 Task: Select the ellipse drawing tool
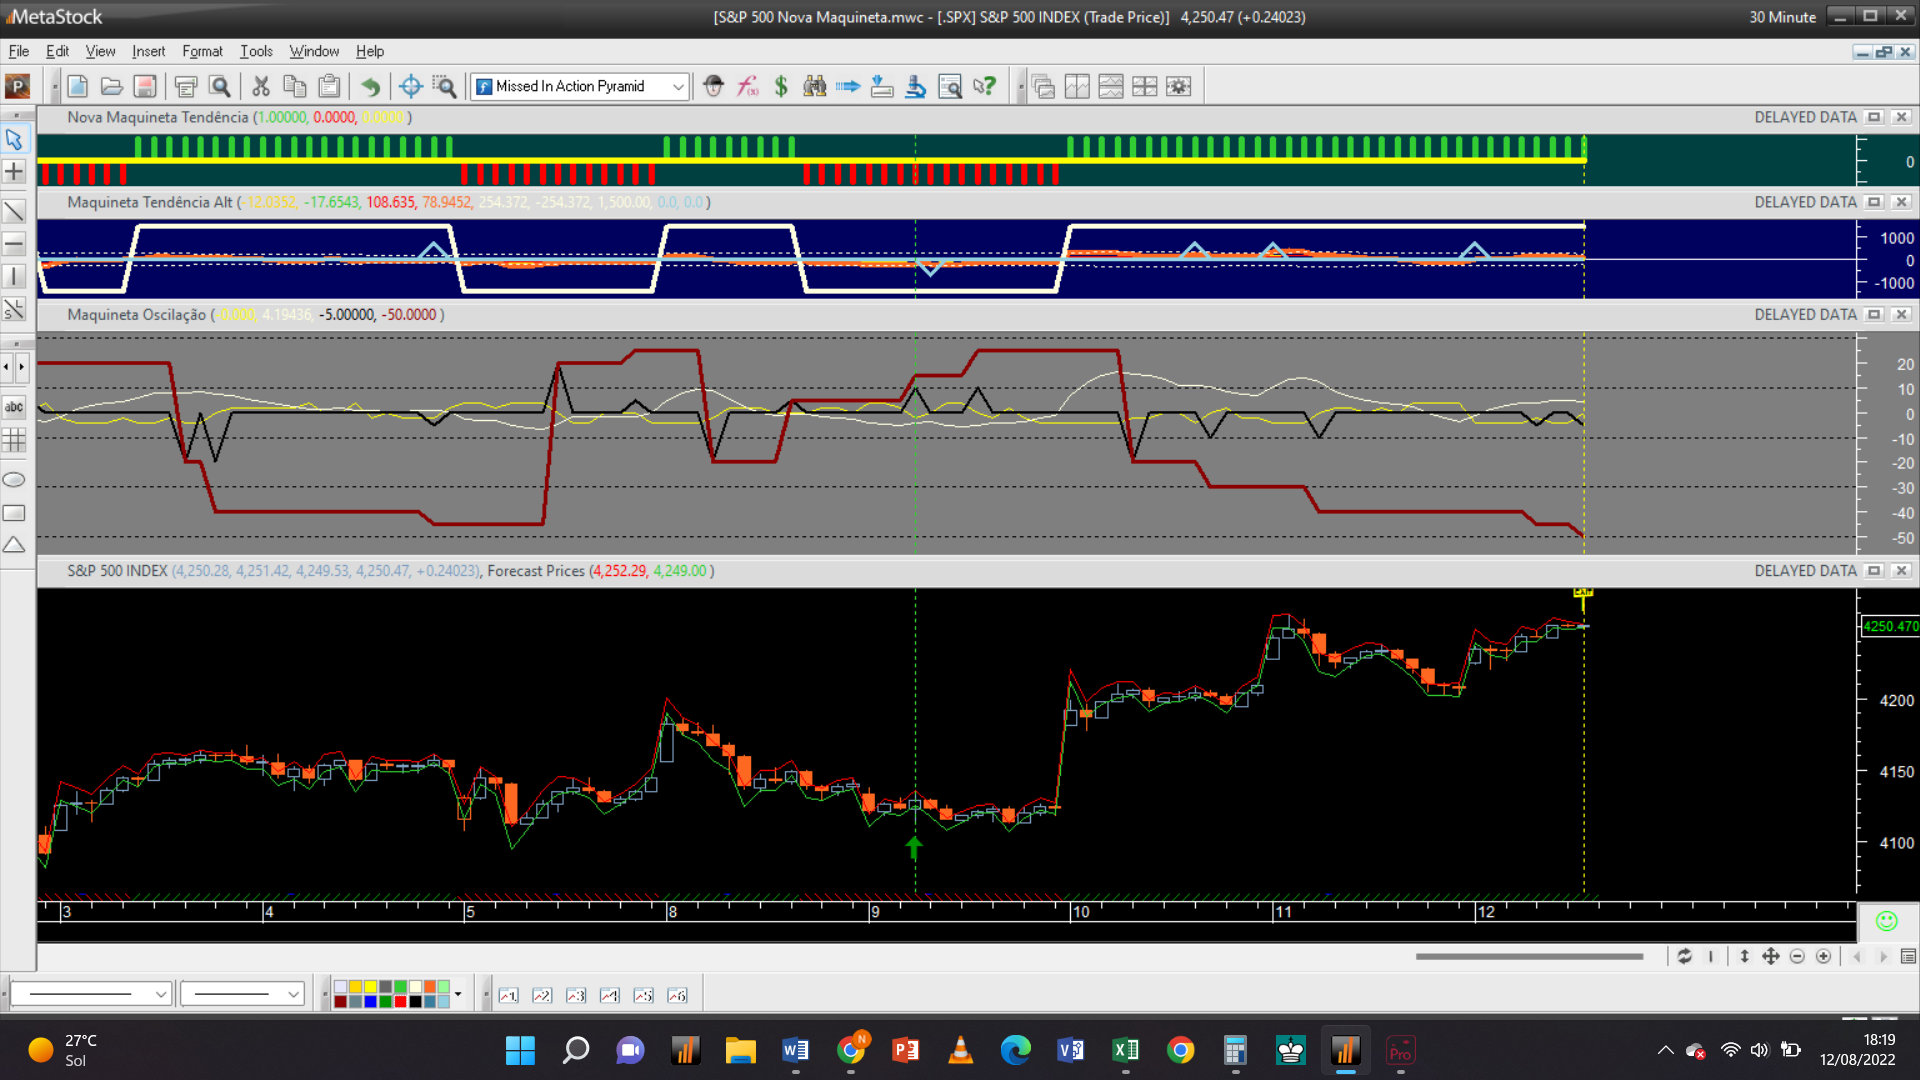click(14, 480)
